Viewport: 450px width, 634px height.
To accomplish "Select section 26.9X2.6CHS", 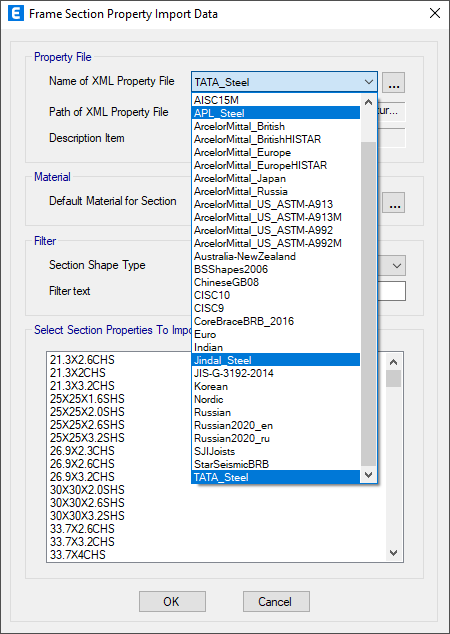I will coord(82,463).
